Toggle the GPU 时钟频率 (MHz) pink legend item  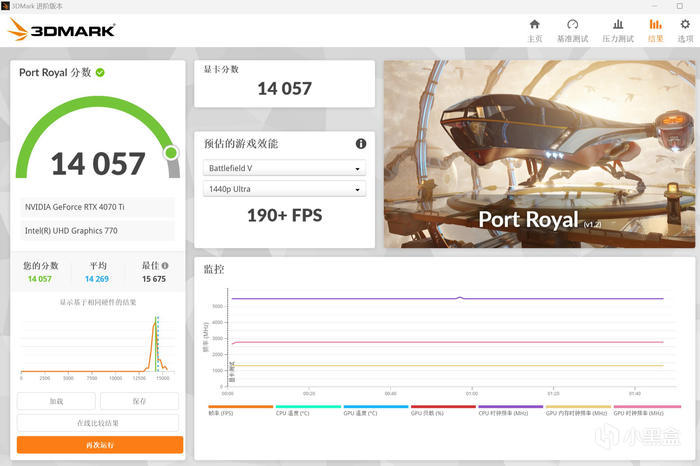click(x=647, y=410)
